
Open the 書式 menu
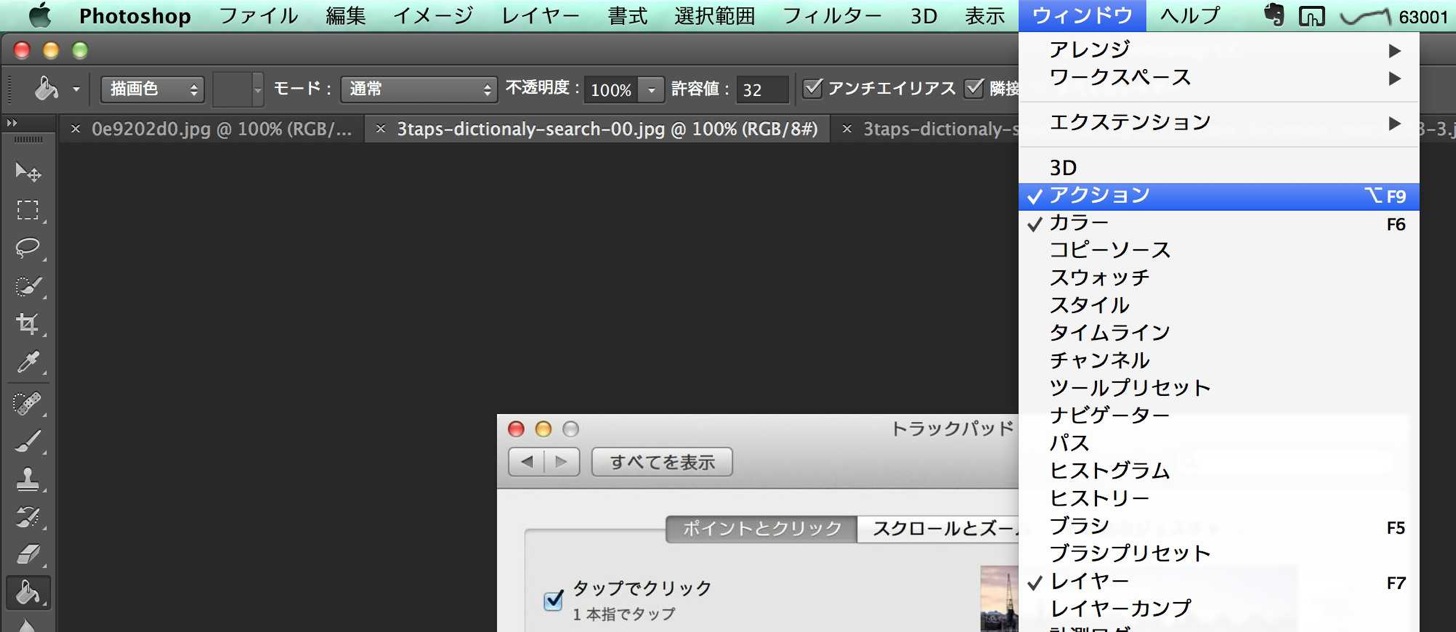point(627,16)
